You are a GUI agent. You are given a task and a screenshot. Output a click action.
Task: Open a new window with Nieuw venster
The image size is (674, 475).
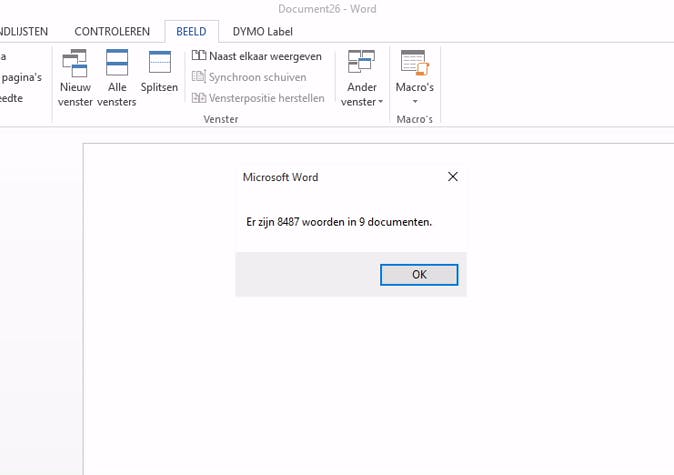(x=75, y=78)
